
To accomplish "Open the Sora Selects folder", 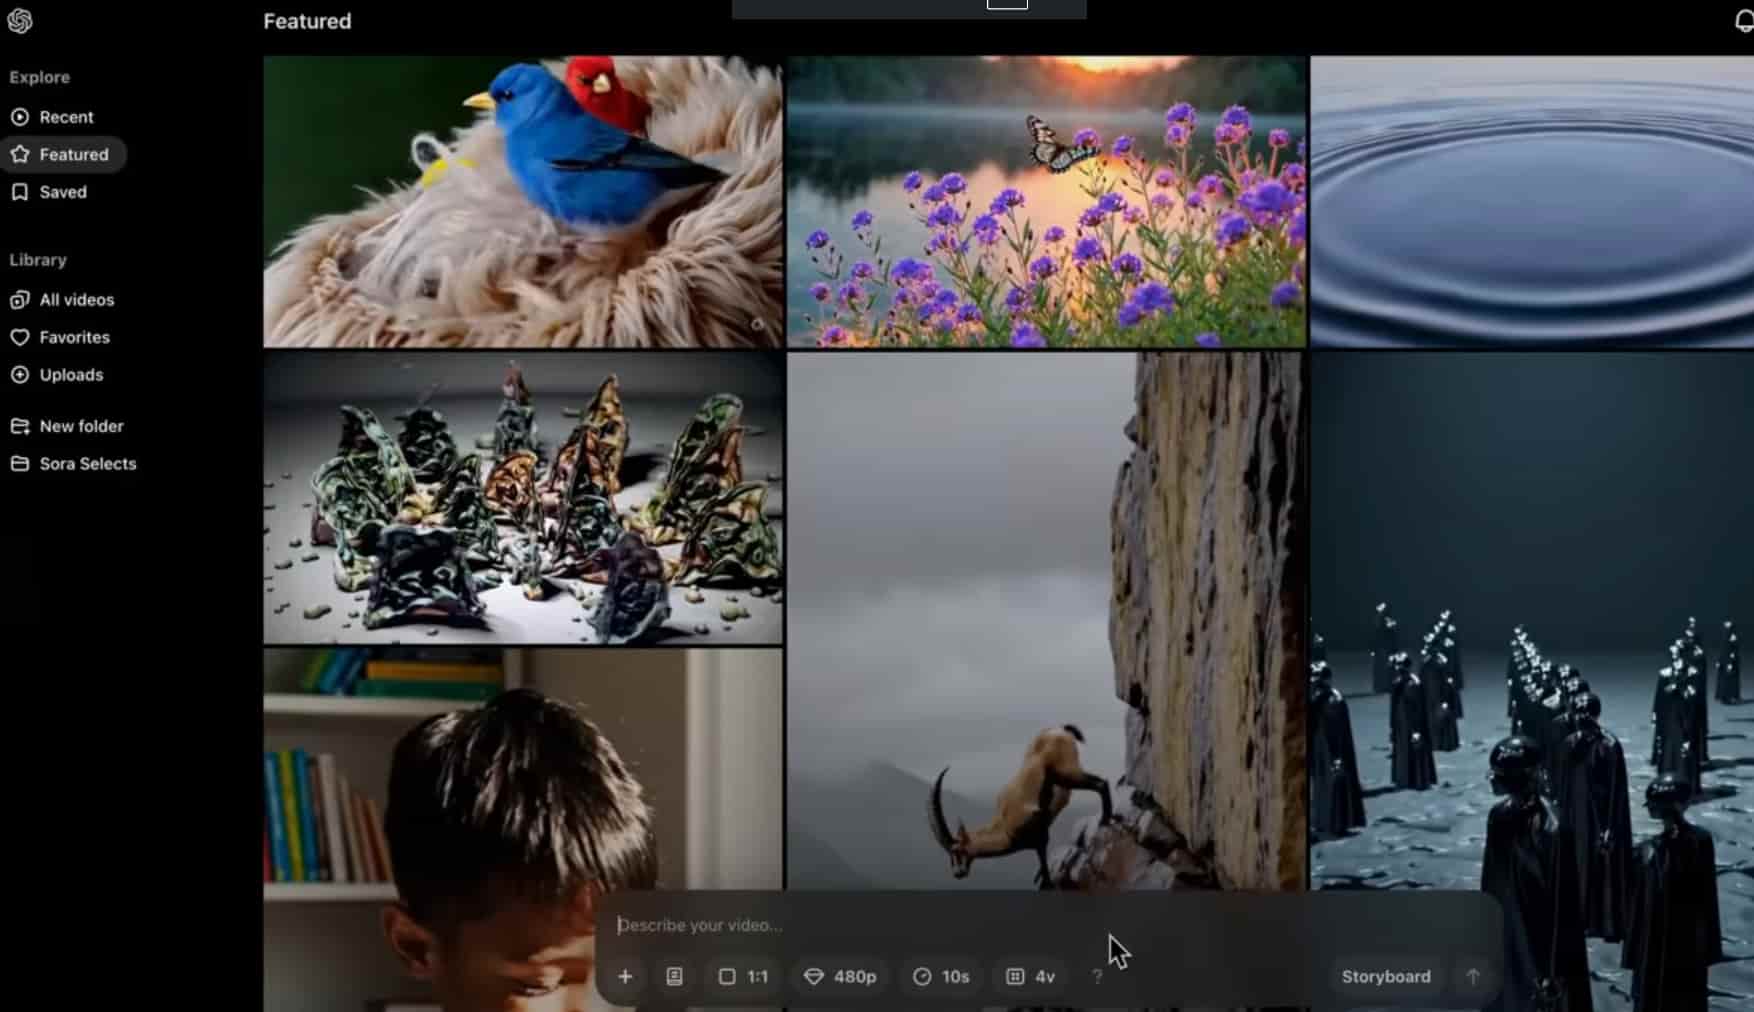I will (73, 464).
